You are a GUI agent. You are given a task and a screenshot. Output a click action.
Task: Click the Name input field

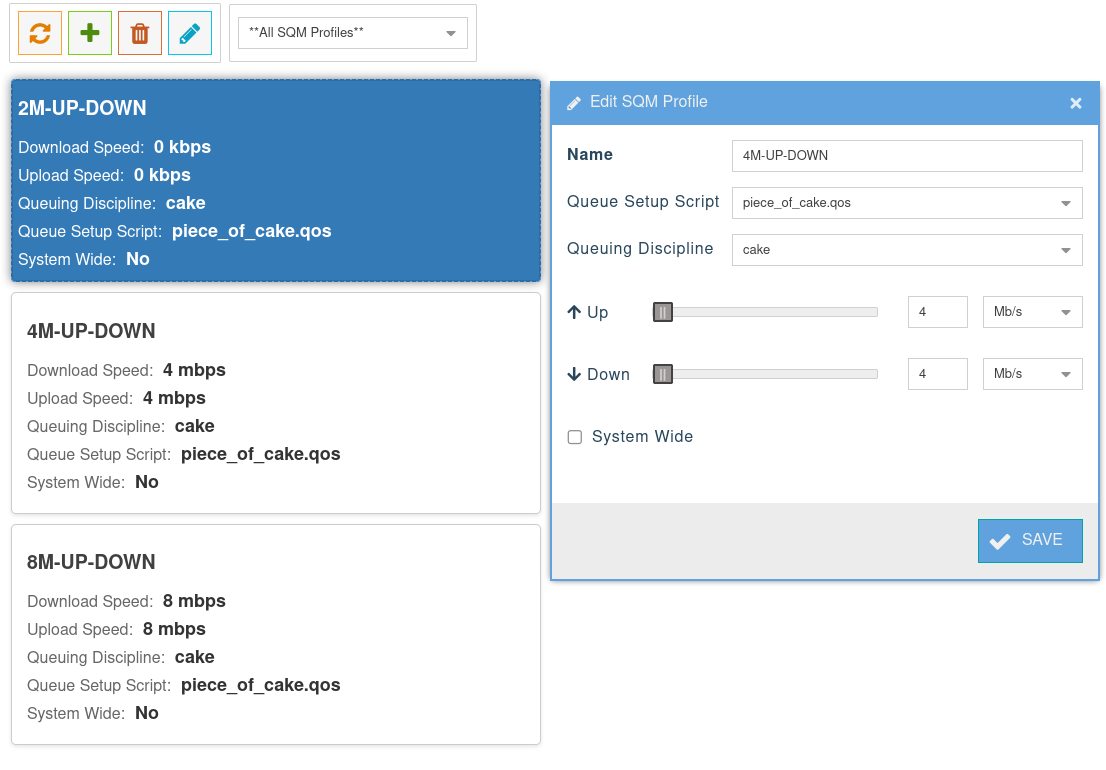[906, 156]
